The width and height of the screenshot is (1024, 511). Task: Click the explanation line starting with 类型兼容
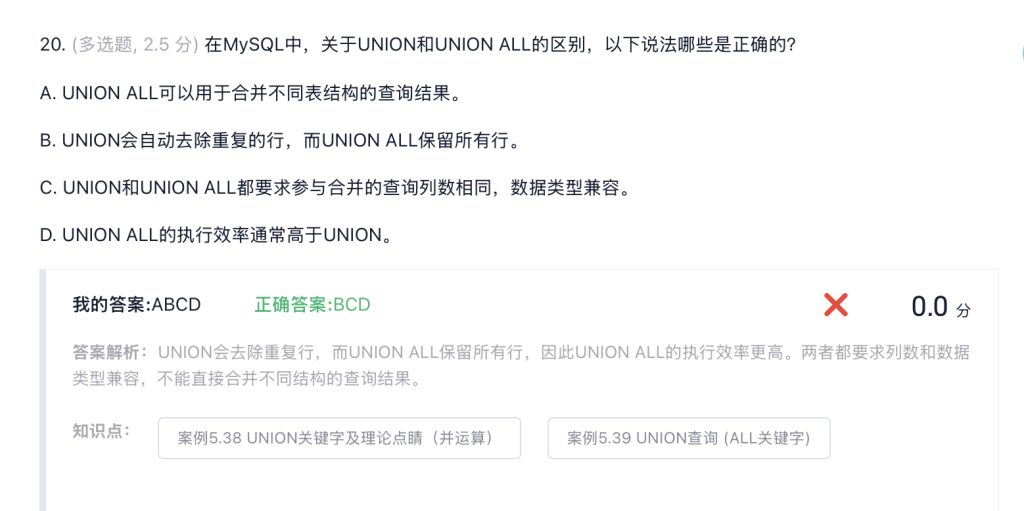pos(245,379)
